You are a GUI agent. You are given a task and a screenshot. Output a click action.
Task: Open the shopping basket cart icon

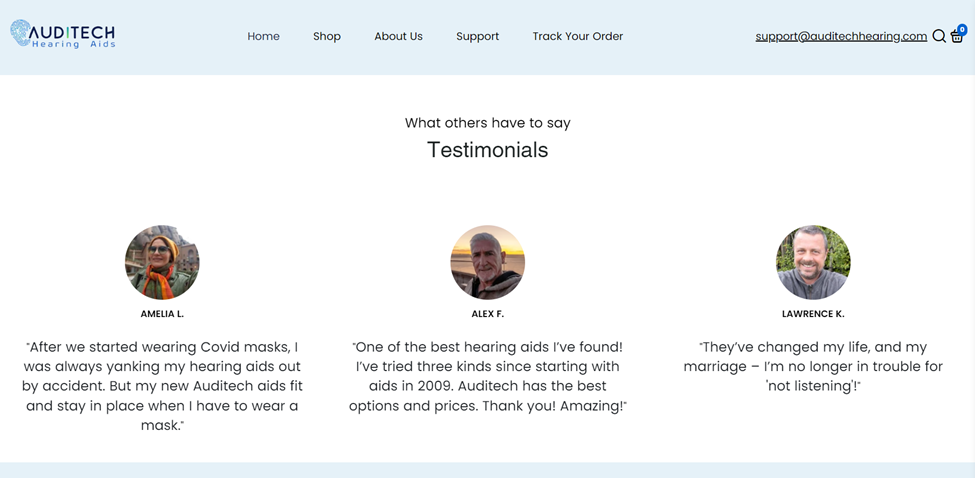click(x=956, y=37)
